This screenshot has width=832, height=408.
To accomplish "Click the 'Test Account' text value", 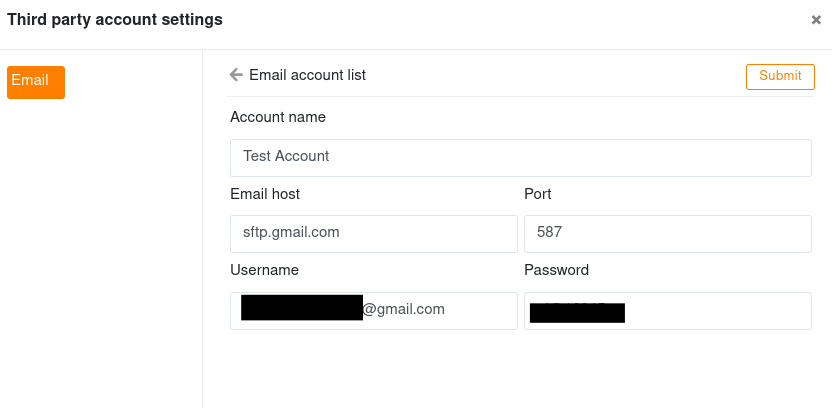I will click(x=286, y=156).
